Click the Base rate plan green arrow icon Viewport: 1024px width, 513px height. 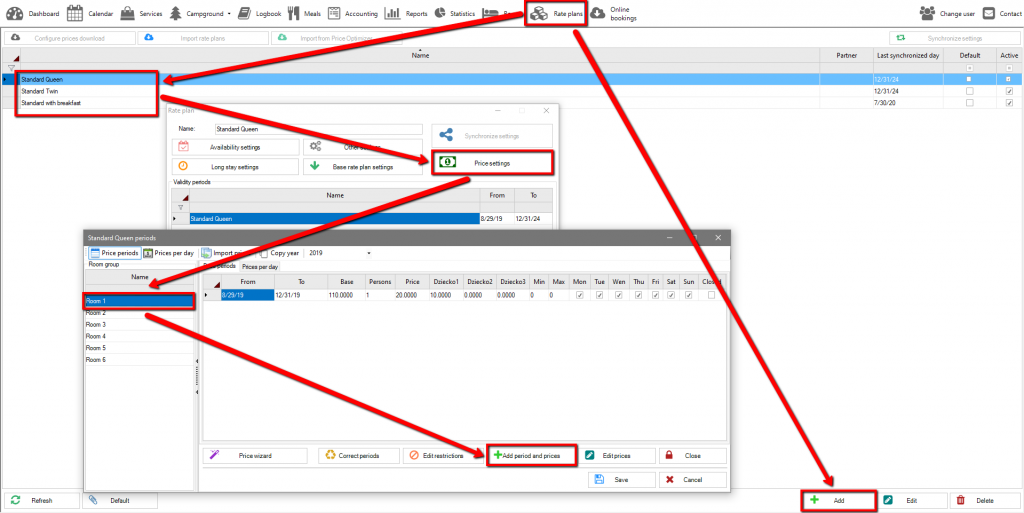(x=314, y=166)
